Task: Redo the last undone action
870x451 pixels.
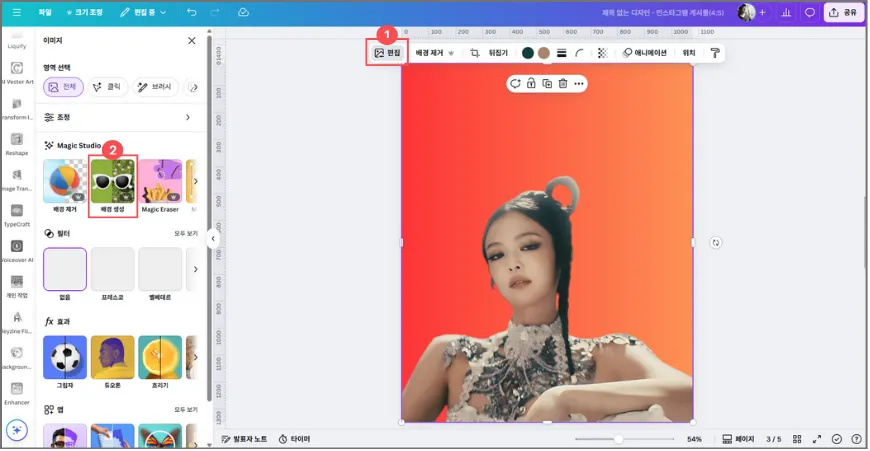Action: click(x=215, y=12)
